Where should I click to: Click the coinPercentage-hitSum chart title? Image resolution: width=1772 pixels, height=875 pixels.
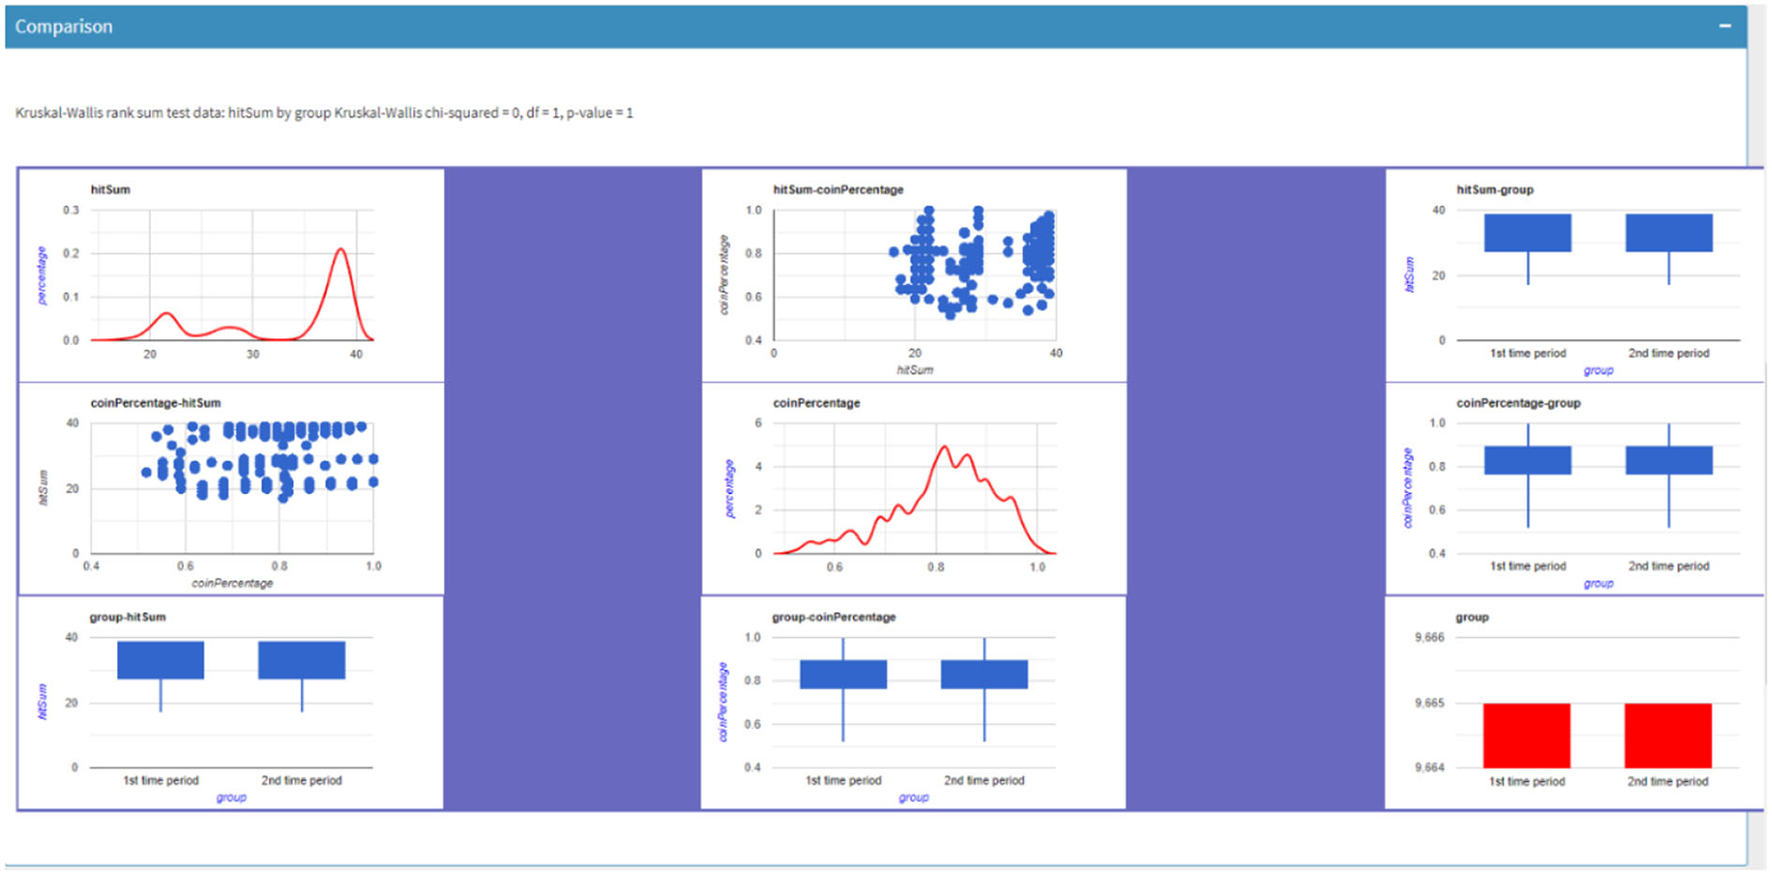156,403
